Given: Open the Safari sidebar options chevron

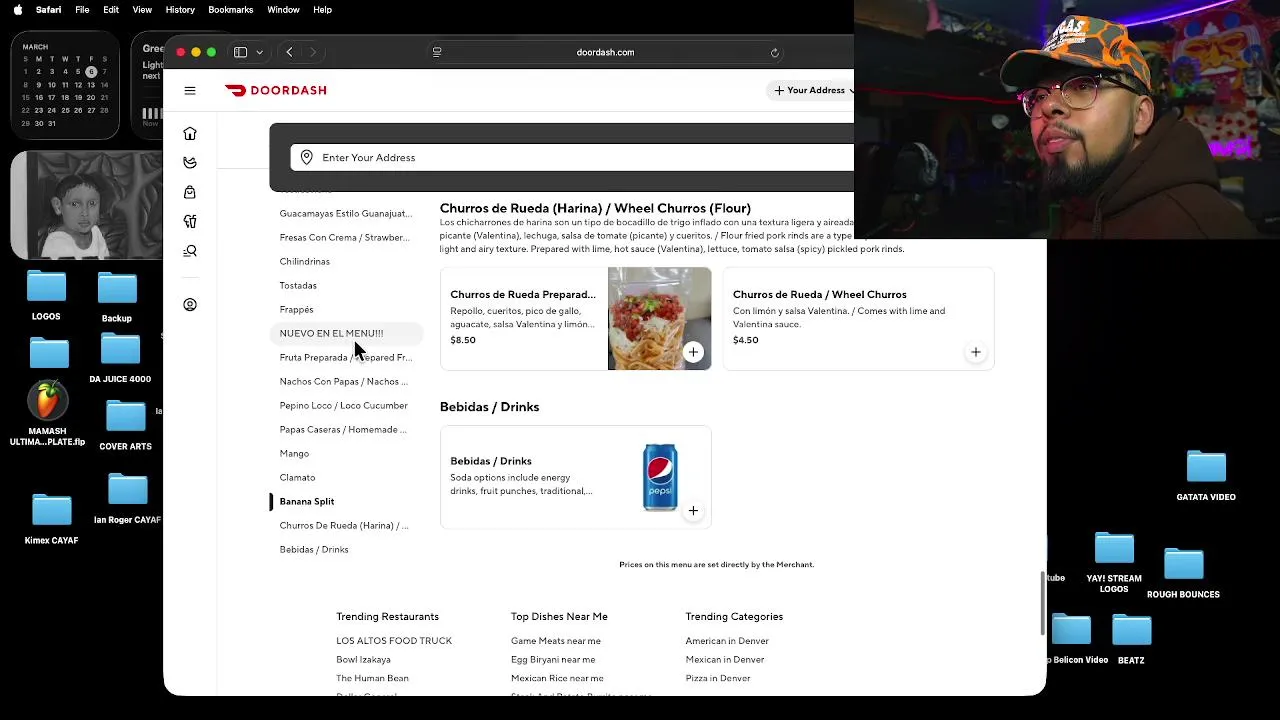Looking at the screenshot, I should tap(260, 52).
